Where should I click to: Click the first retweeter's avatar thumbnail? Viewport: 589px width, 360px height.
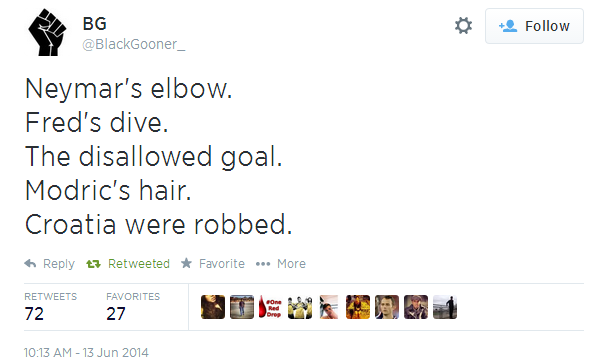coord(213,307)
